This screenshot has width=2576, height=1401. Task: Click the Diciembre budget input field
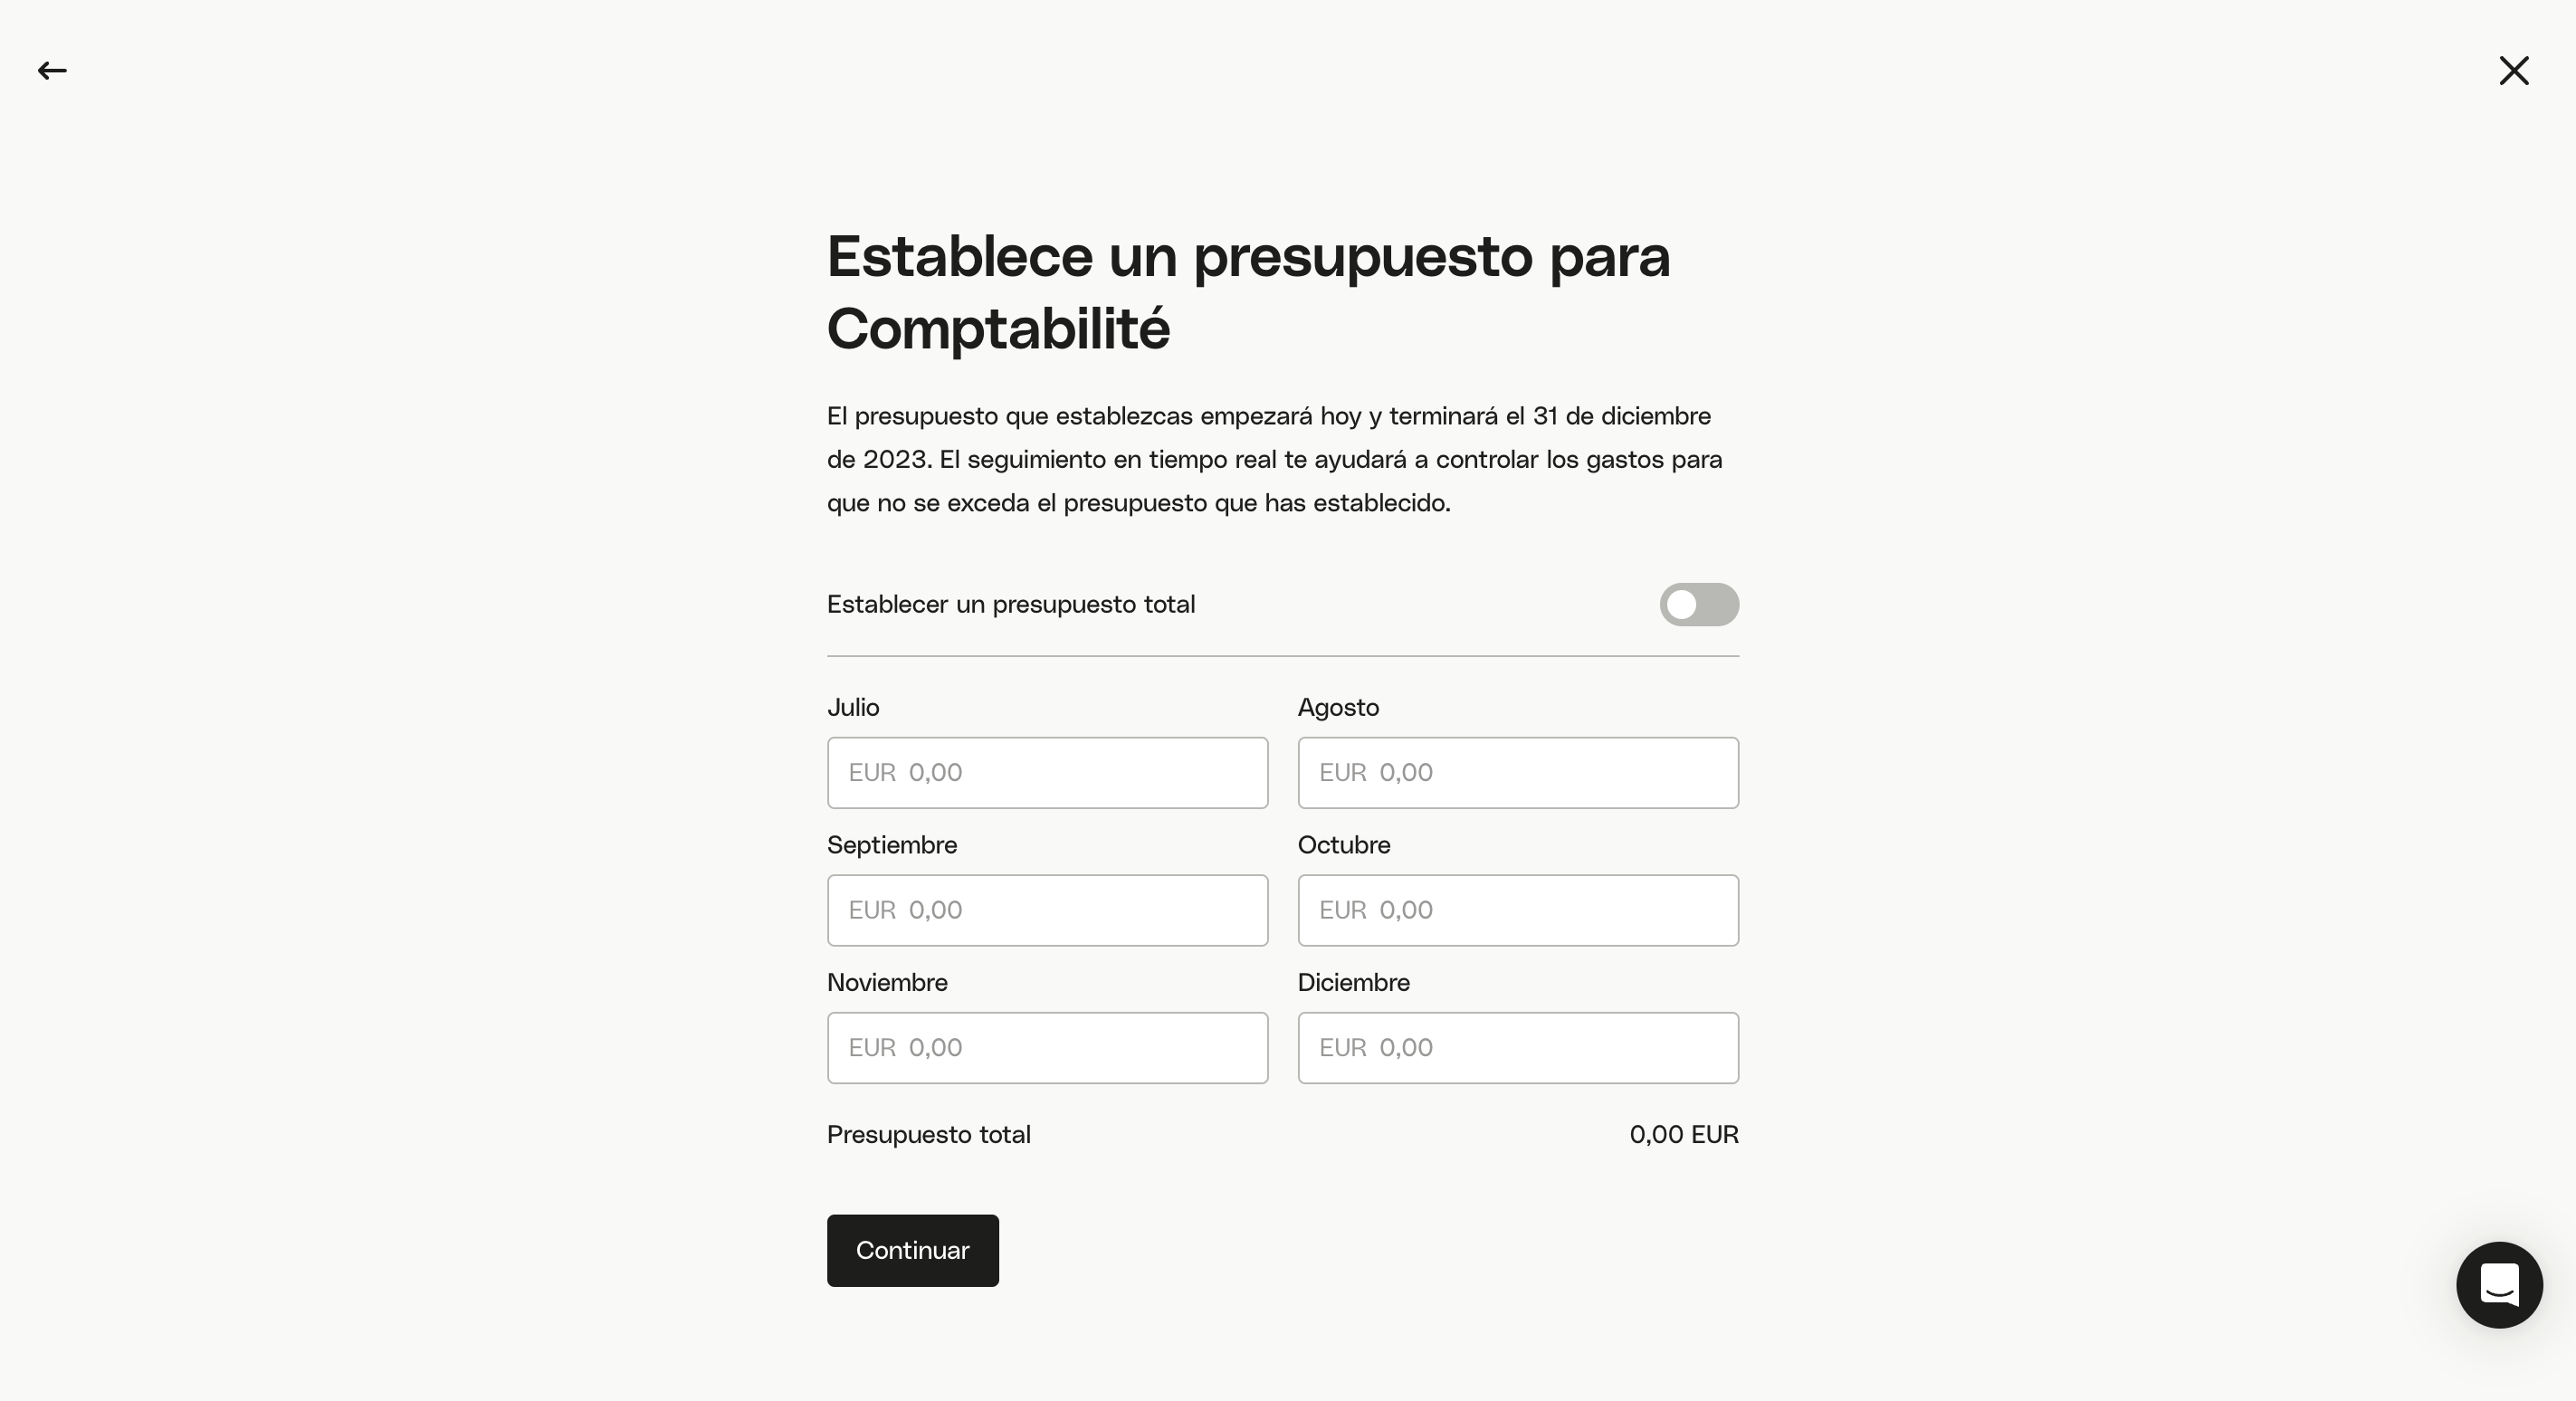(x=1518, y=1047)
